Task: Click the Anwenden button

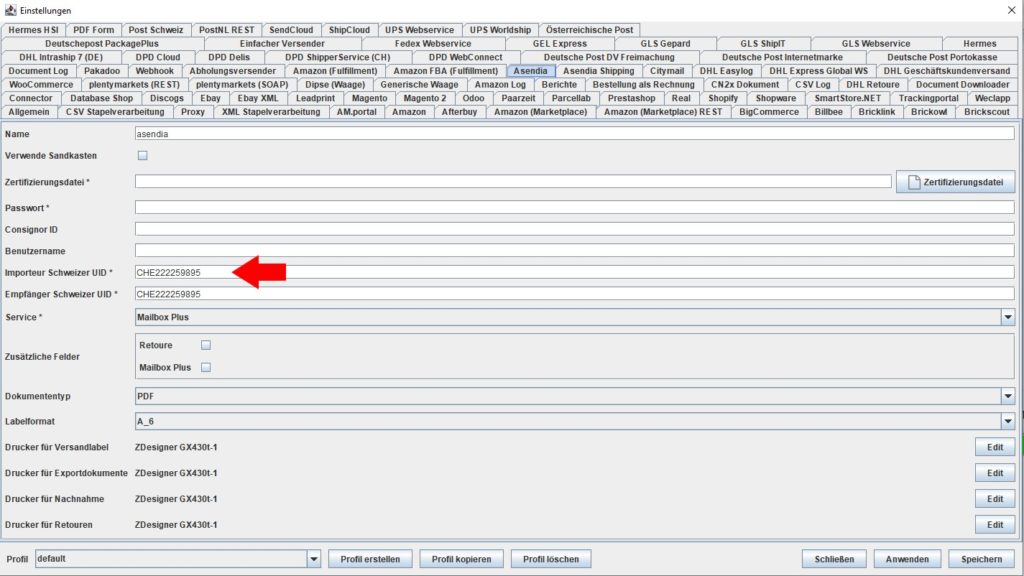Action: point(907,559)
